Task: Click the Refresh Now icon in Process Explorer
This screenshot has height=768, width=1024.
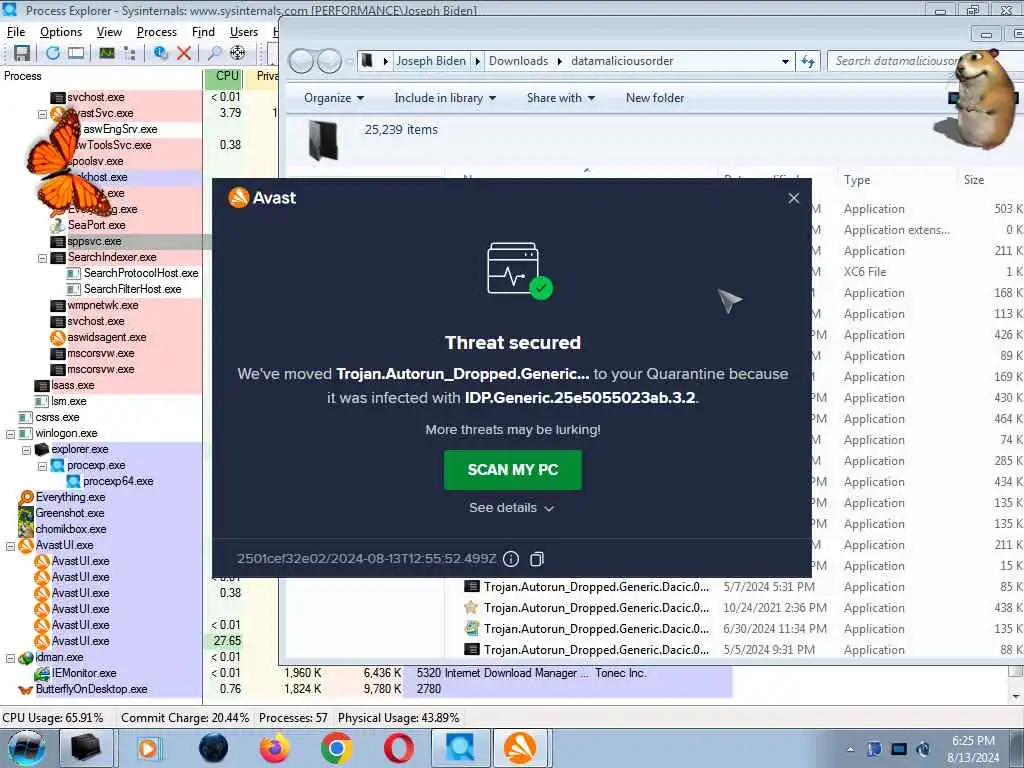Action: [x=53, y=53]
